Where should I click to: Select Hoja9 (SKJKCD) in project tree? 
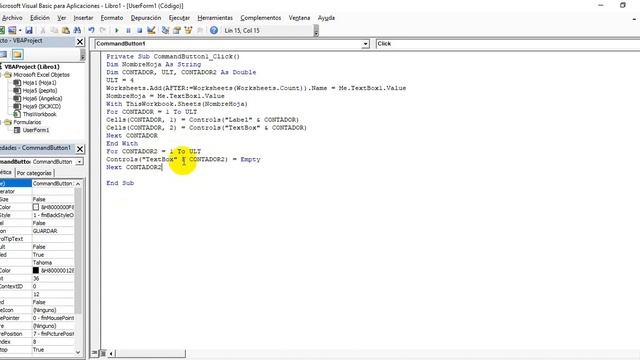point(42,106)
